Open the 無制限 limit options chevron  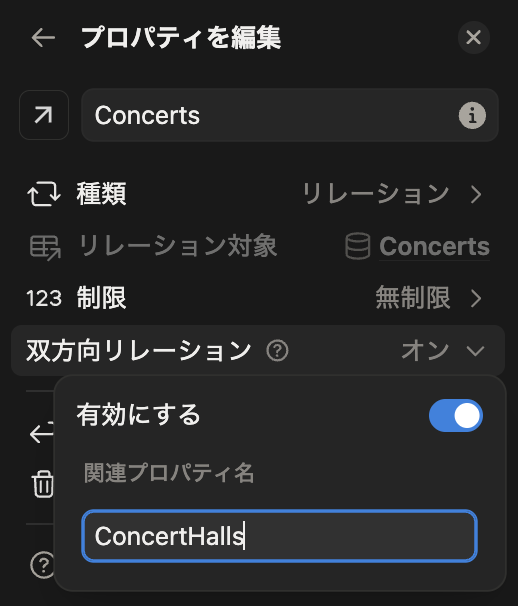(x=476, y=299)
